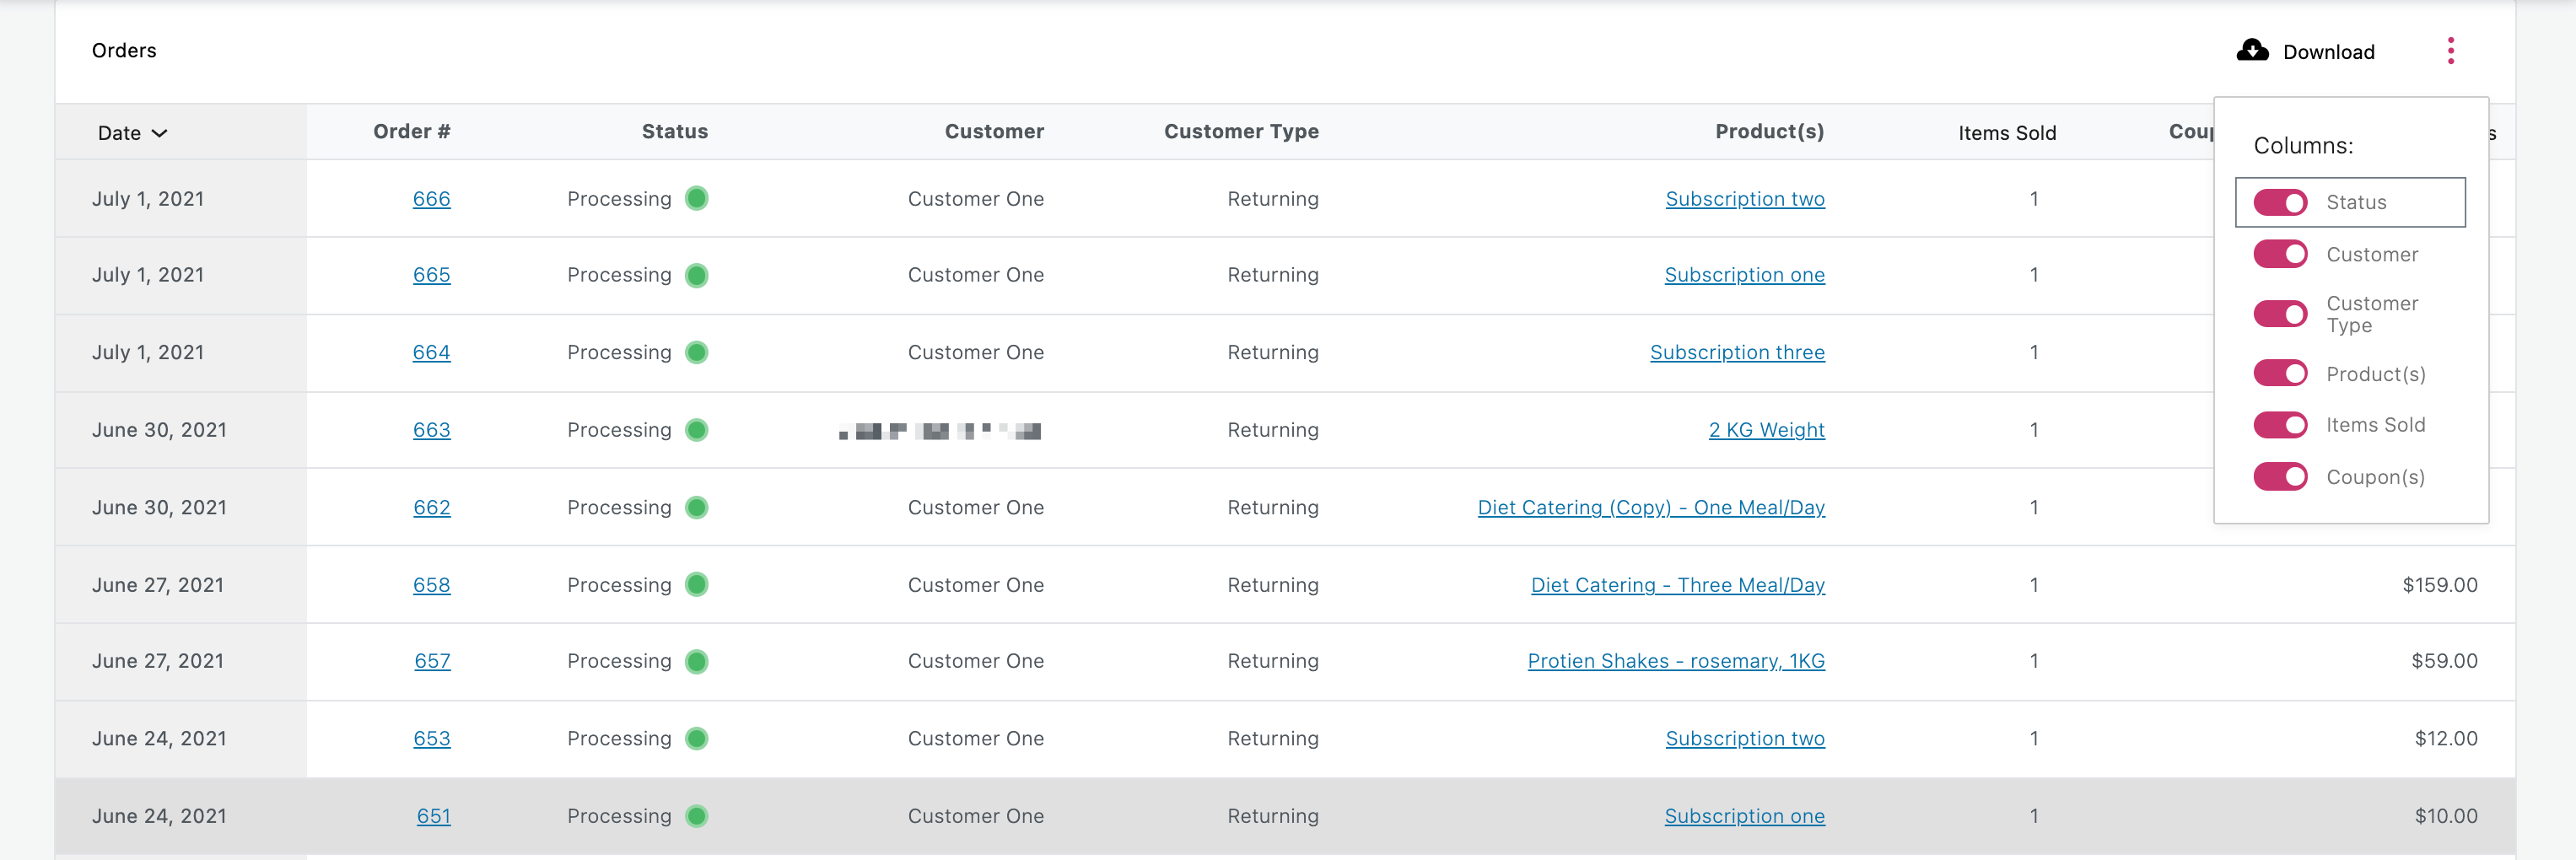
Task: Click the Download cloud icon
Action: pyautogui.click(x=2251, y=50)
